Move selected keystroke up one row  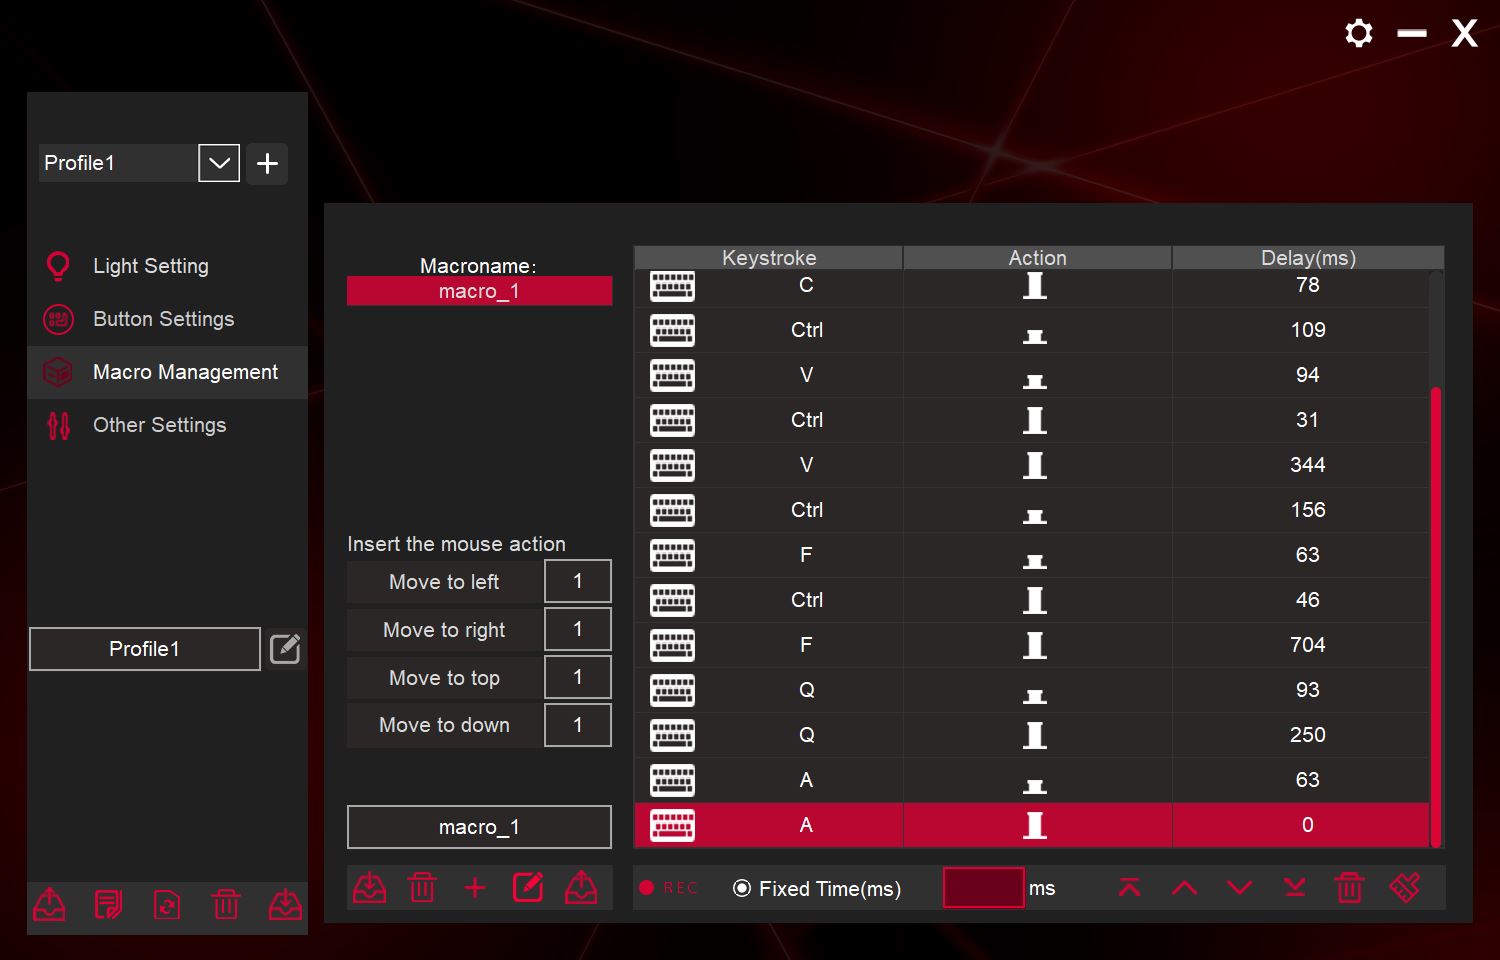click(x=1184, y=887)
